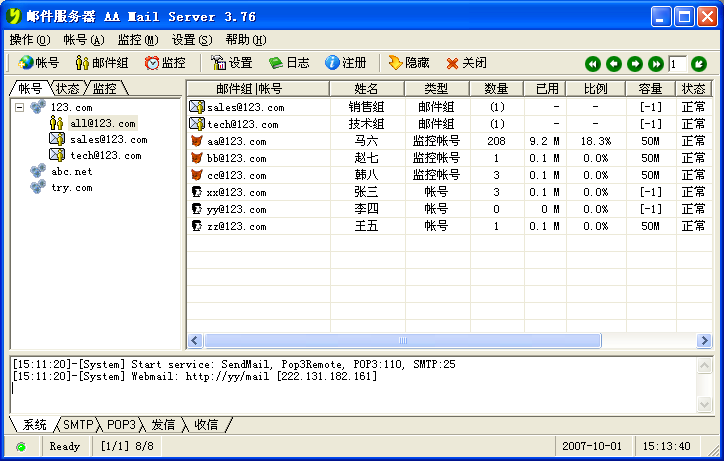Click the monitor account icon for bb@123.com

pos(197,158)
